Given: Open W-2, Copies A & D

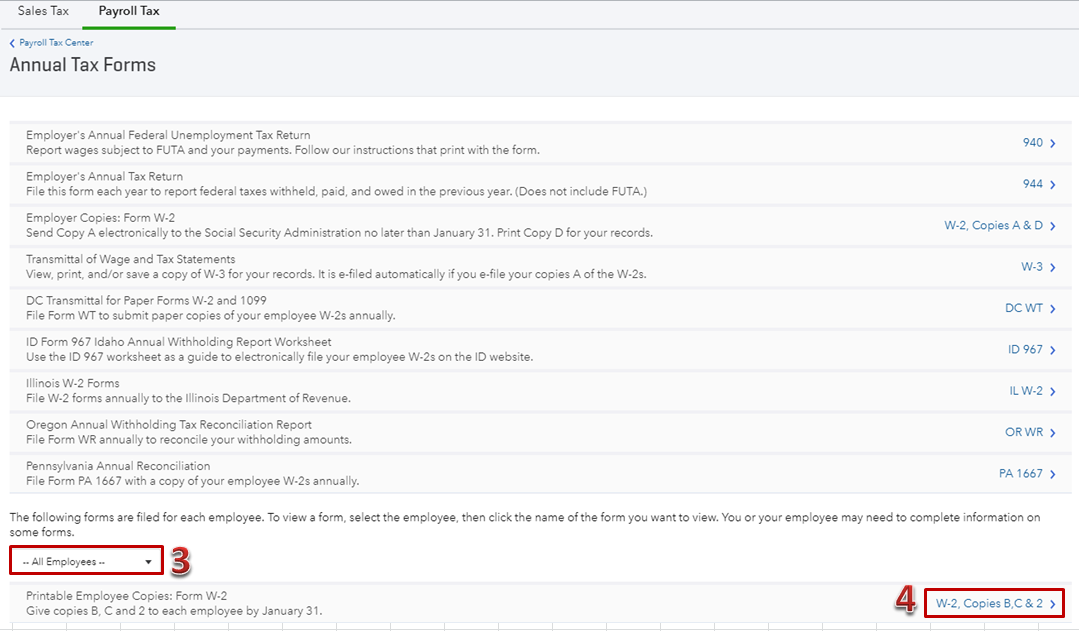Looking at the screenshot, I should 993,226.
